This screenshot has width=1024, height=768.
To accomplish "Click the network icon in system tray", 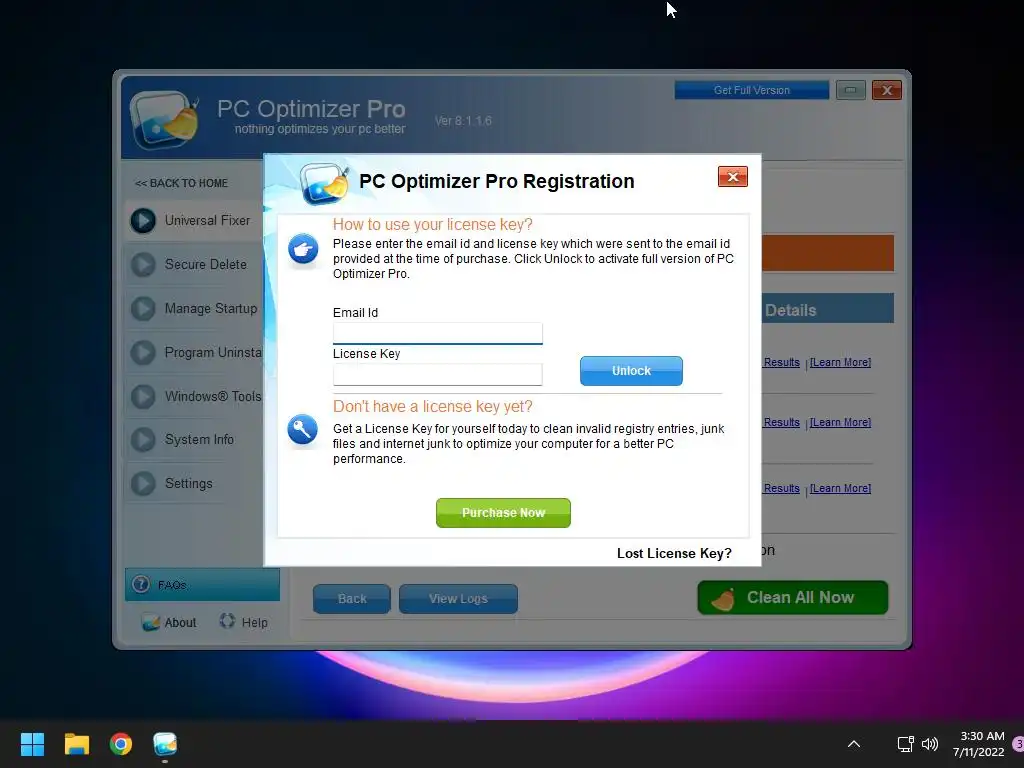I will 905,744.
